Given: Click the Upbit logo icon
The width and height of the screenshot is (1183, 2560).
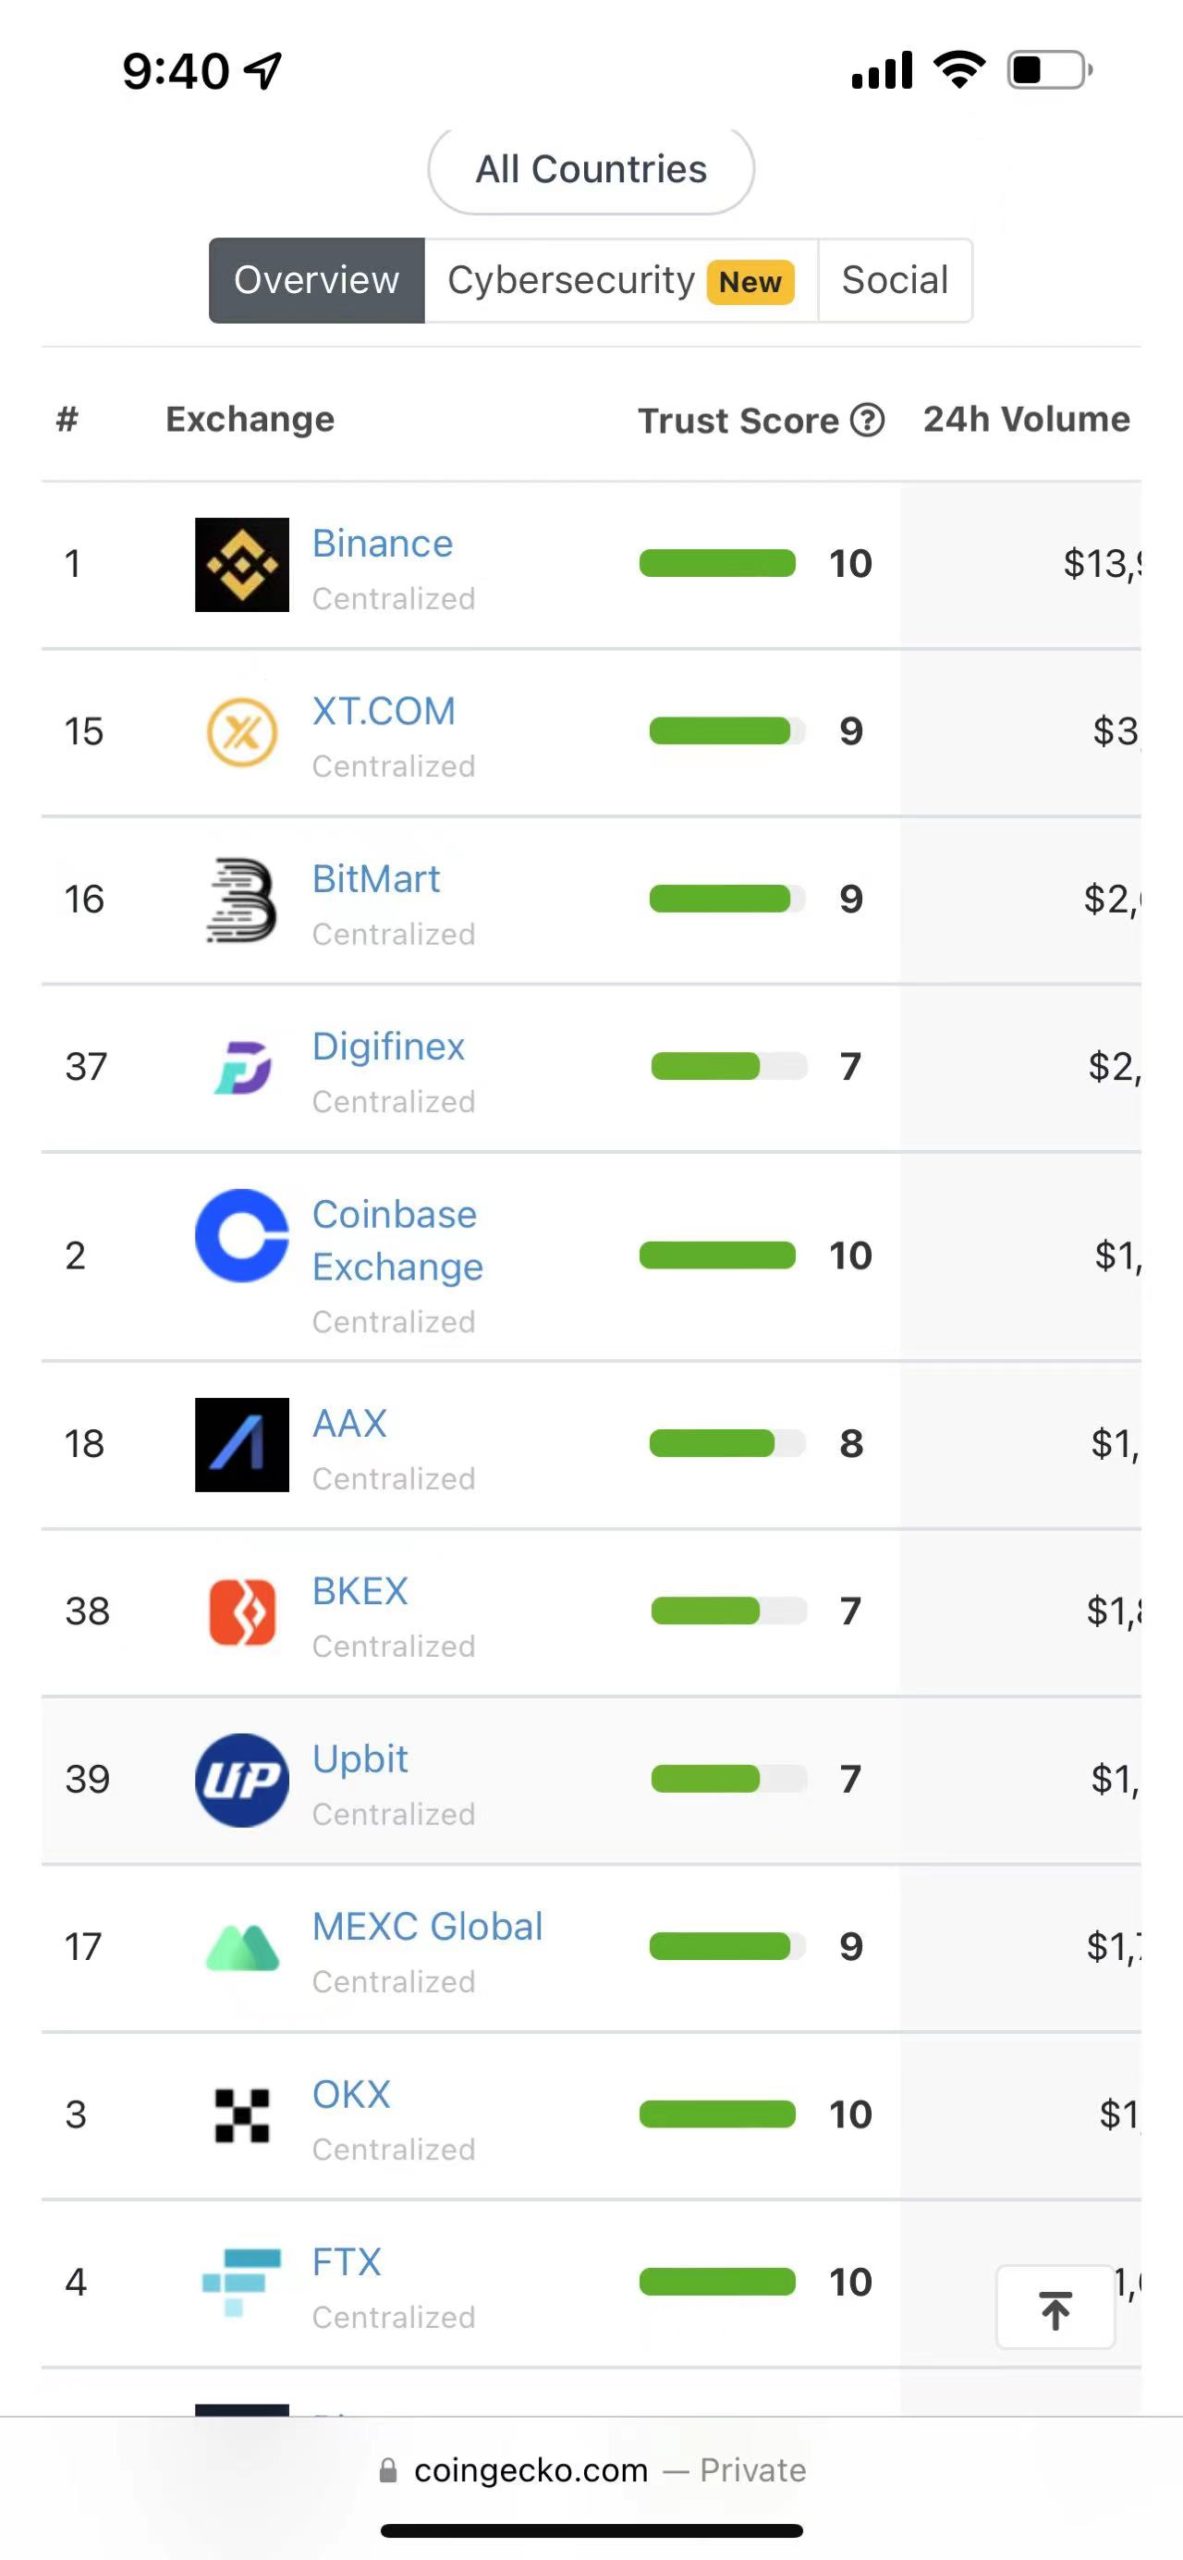Looking at the screenshot, I should [x=241, y=1779].
